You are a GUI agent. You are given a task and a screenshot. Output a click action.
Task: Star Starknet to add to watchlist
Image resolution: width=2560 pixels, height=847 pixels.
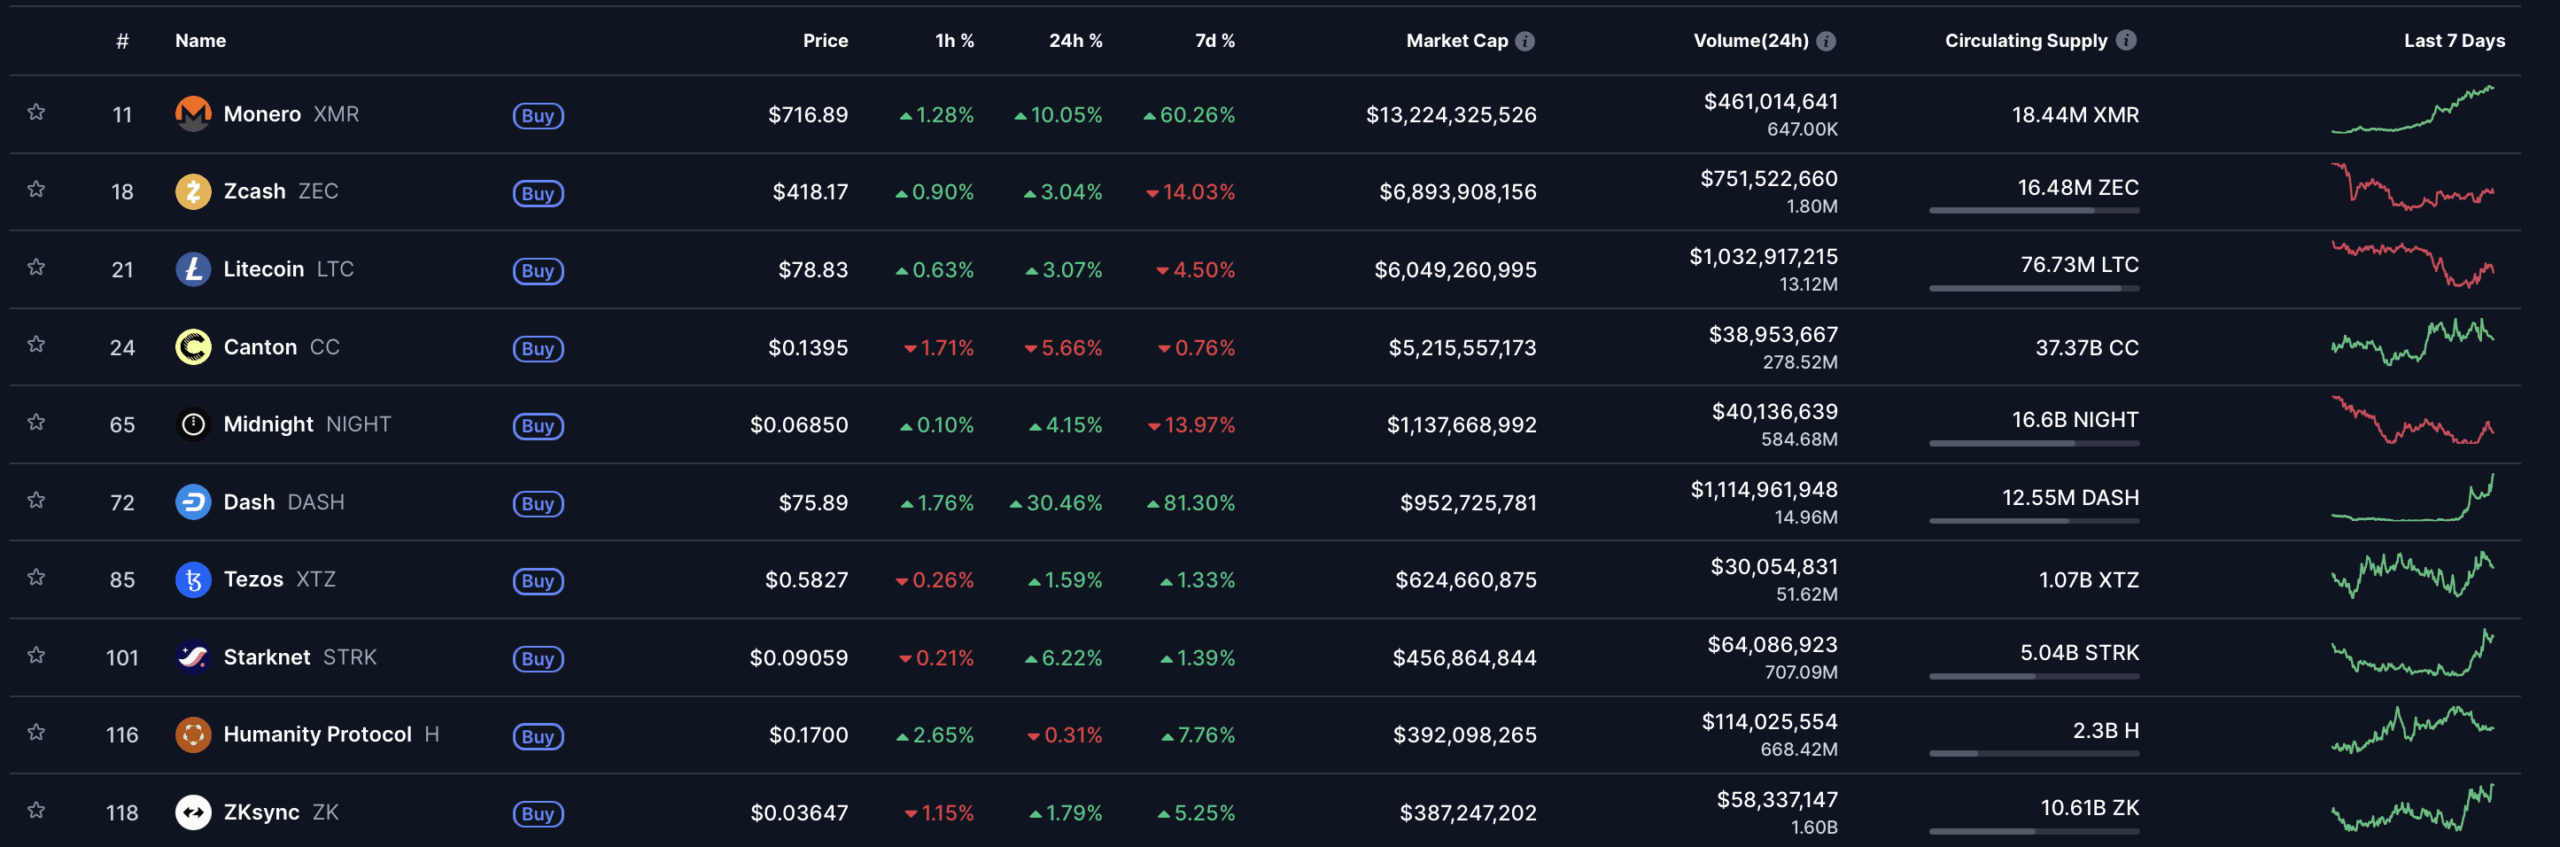pyautogui.click(x=36, y=655)
